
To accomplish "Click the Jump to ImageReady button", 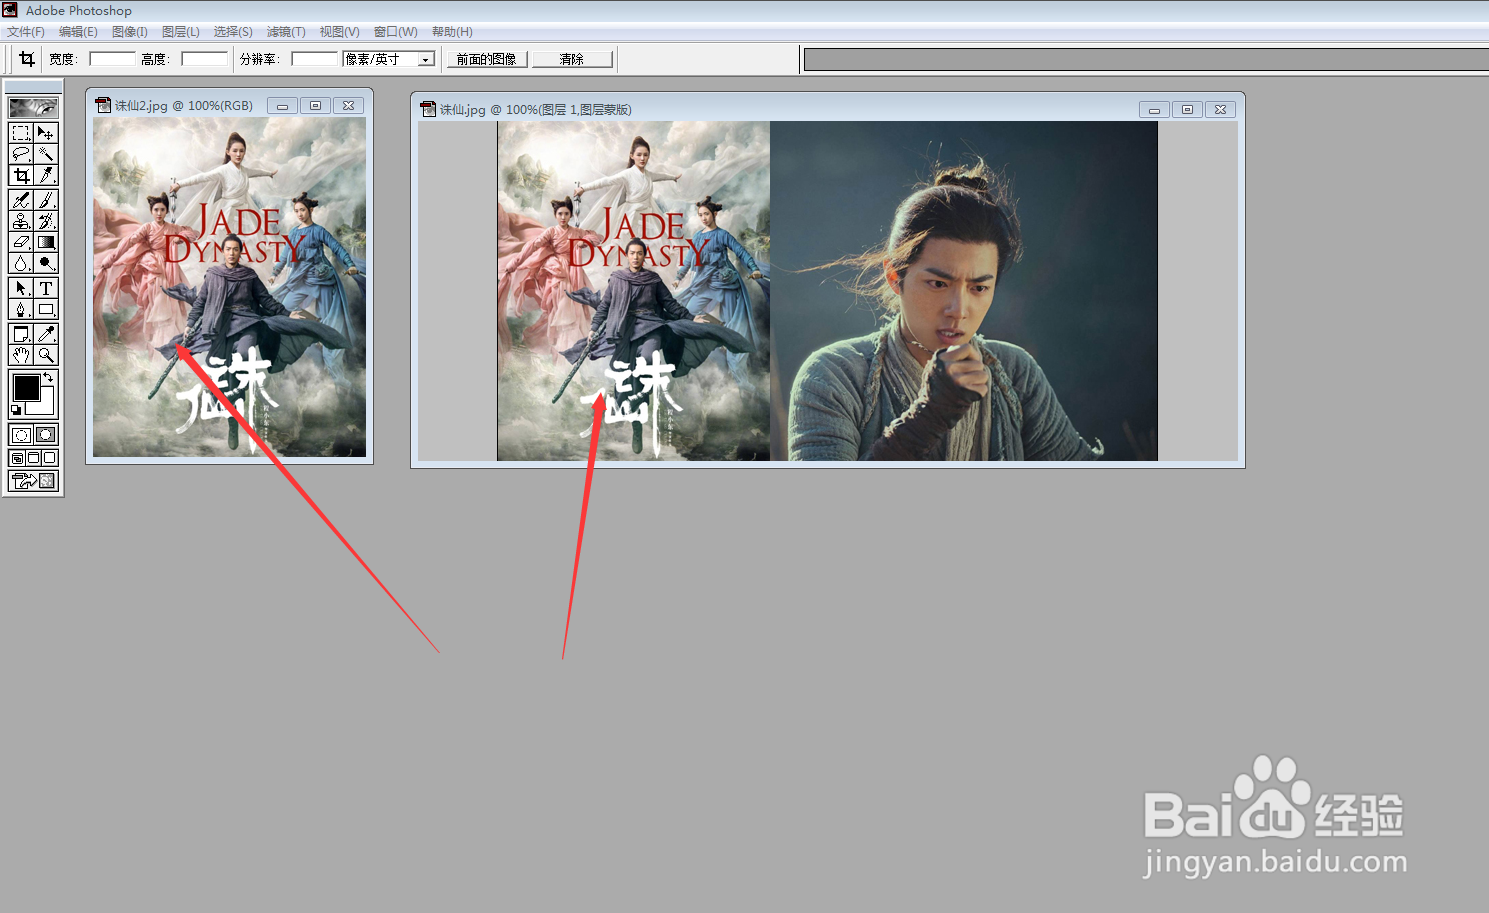I will pos(33,481).
